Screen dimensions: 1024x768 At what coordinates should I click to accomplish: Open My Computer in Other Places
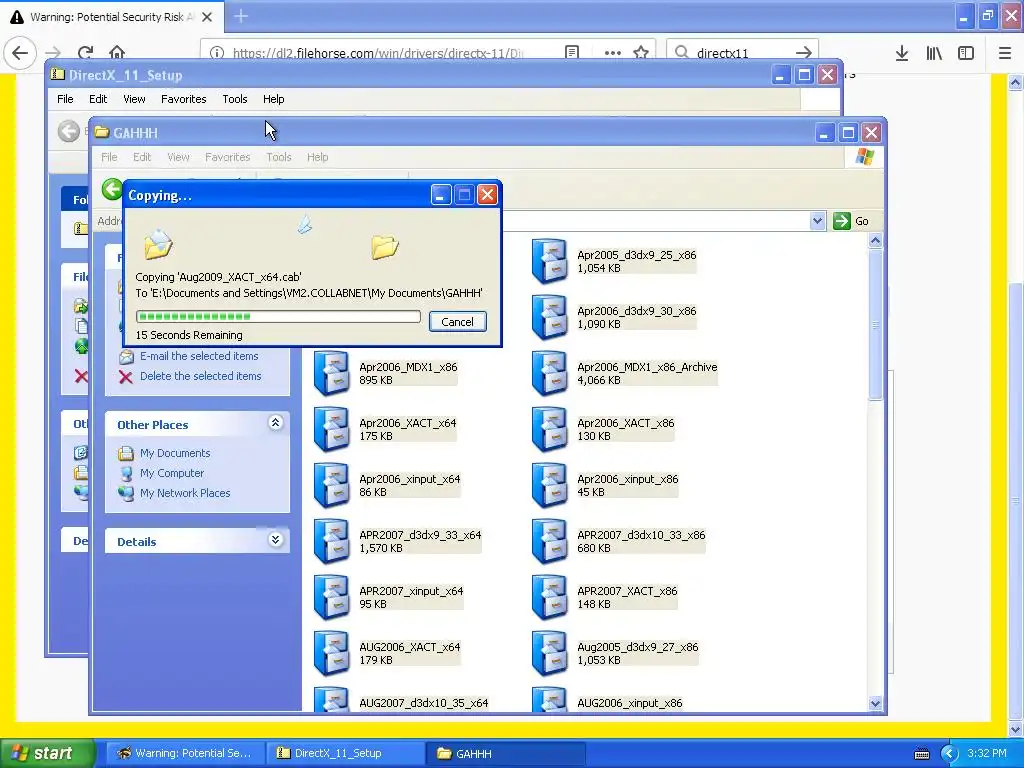[x=172, y=473]
